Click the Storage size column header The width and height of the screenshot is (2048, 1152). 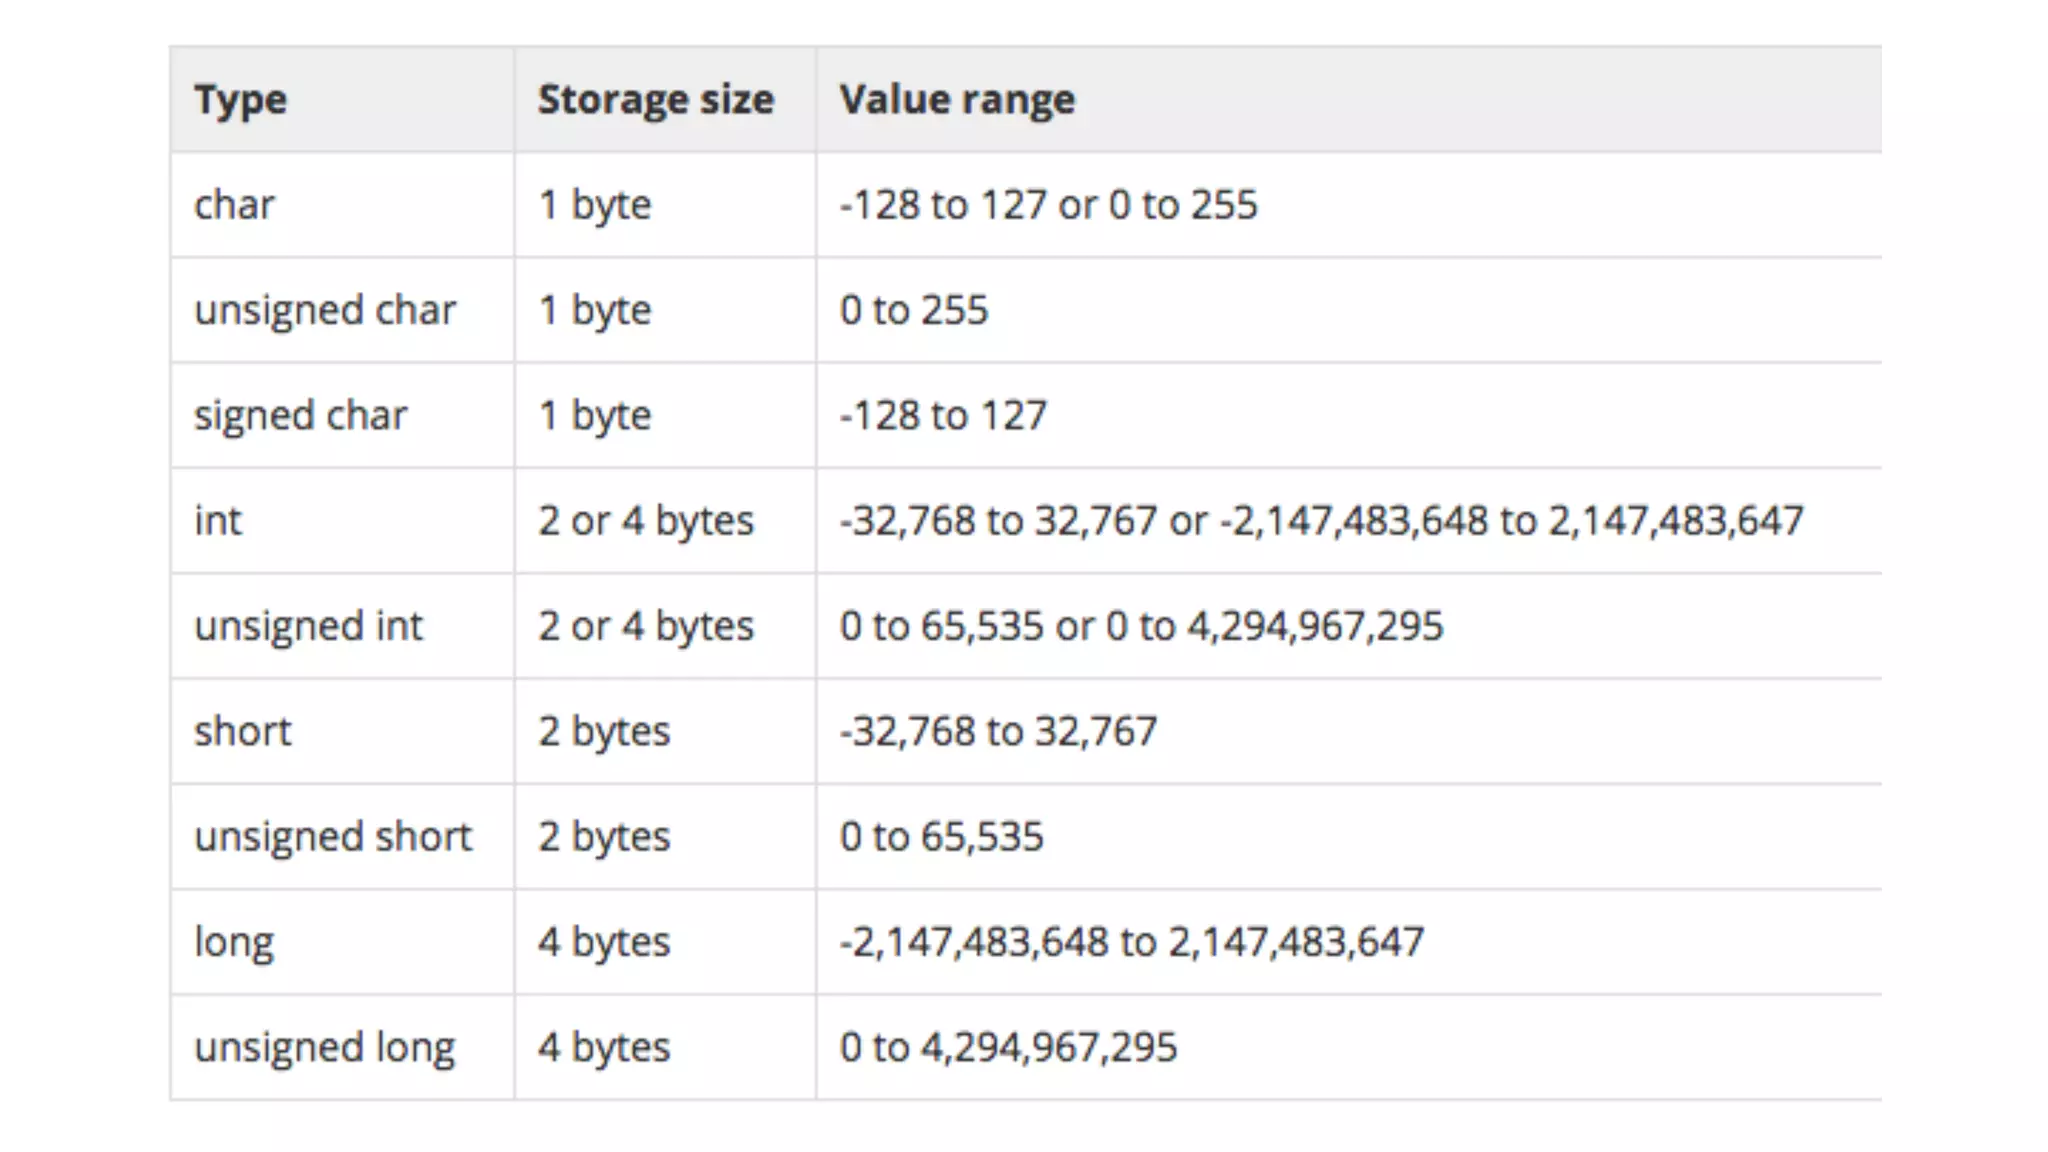click(656, 99)
